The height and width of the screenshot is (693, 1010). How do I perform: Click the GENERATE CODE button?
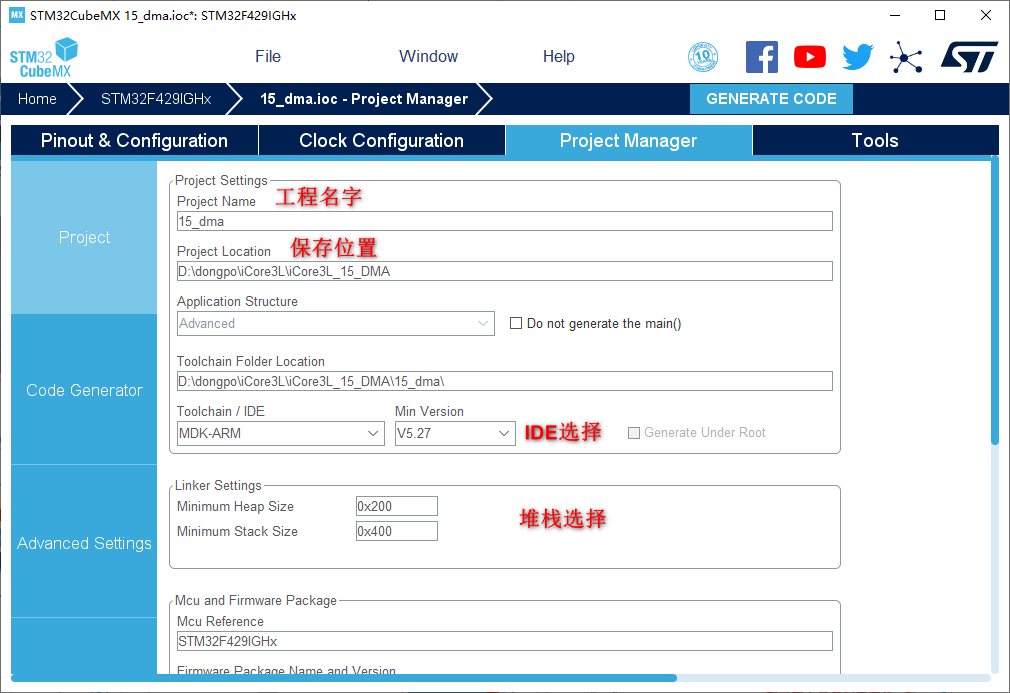(771, 99)
